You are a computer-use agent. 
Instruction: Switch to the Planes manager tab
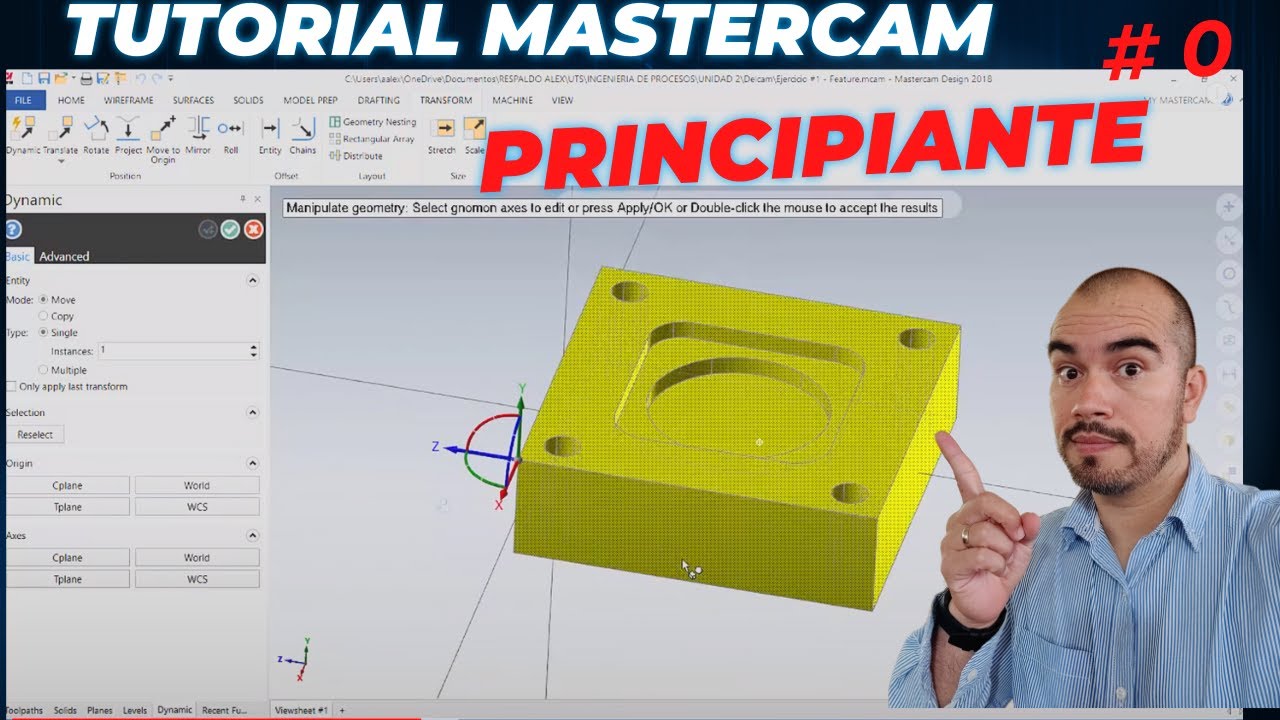pyautogui.click(x=100, y=710)
